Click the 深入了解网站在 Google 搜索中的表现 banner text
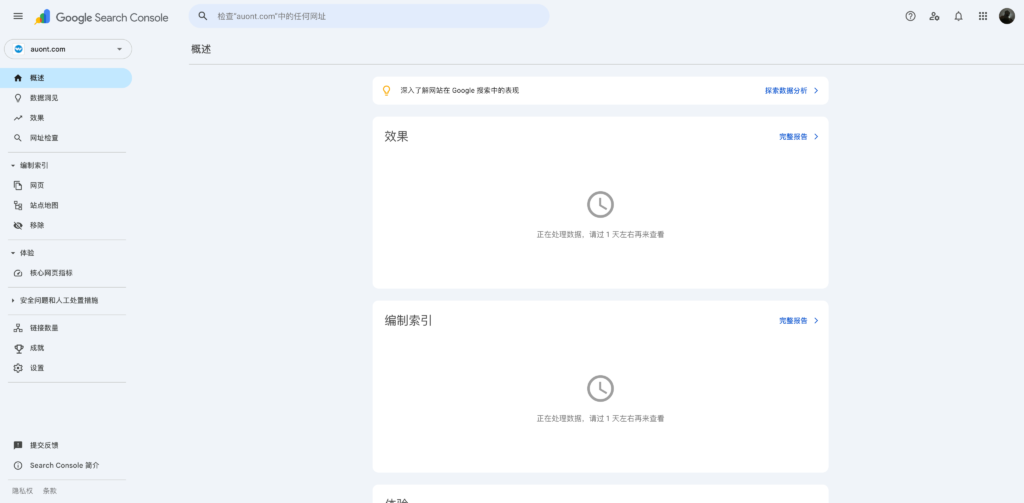 pyautogui.click(x=460, y=91)
